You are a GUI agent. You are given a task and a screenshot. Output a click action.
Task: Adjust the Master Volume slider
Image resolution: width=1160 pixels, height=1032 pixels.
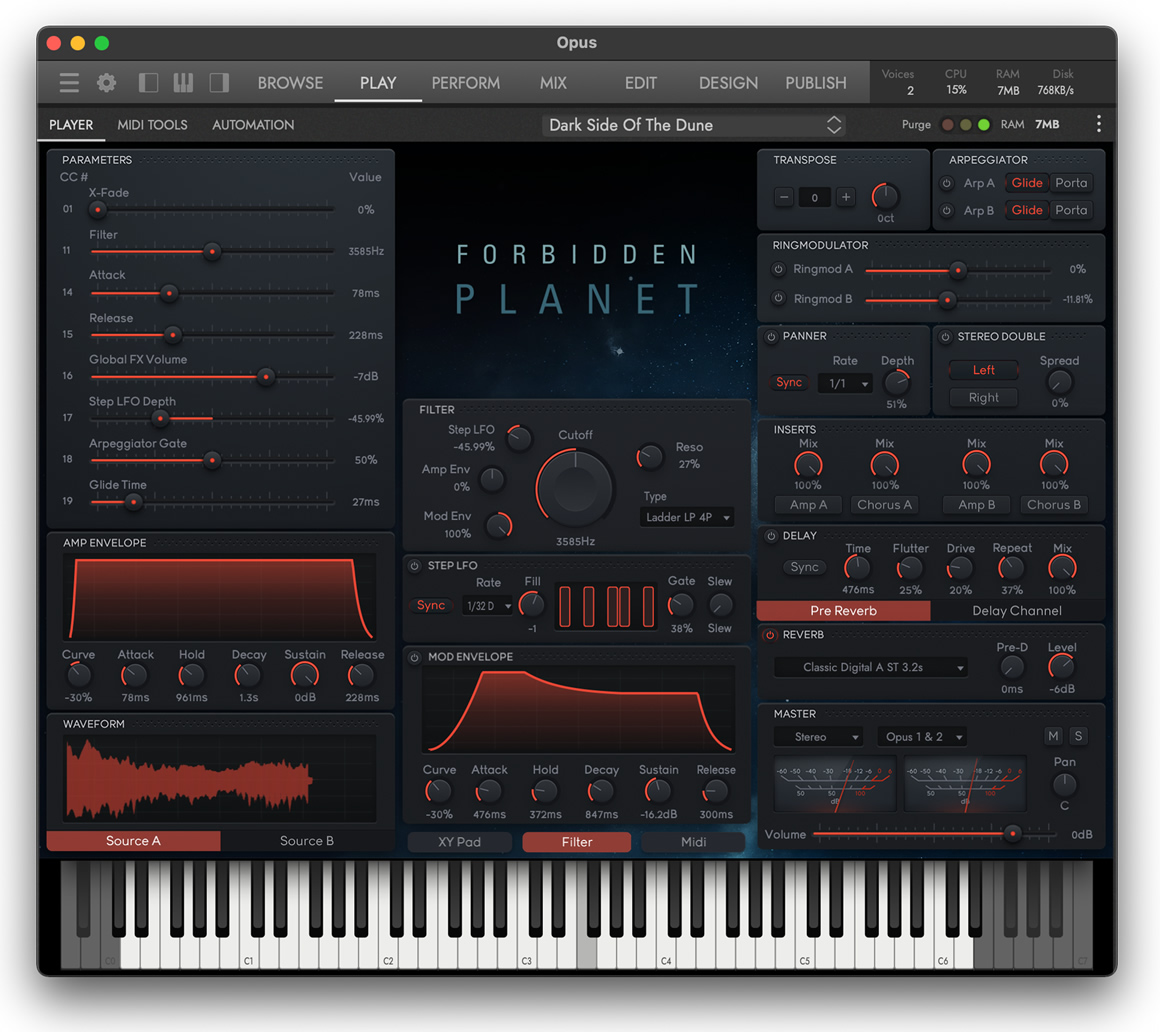935,834
